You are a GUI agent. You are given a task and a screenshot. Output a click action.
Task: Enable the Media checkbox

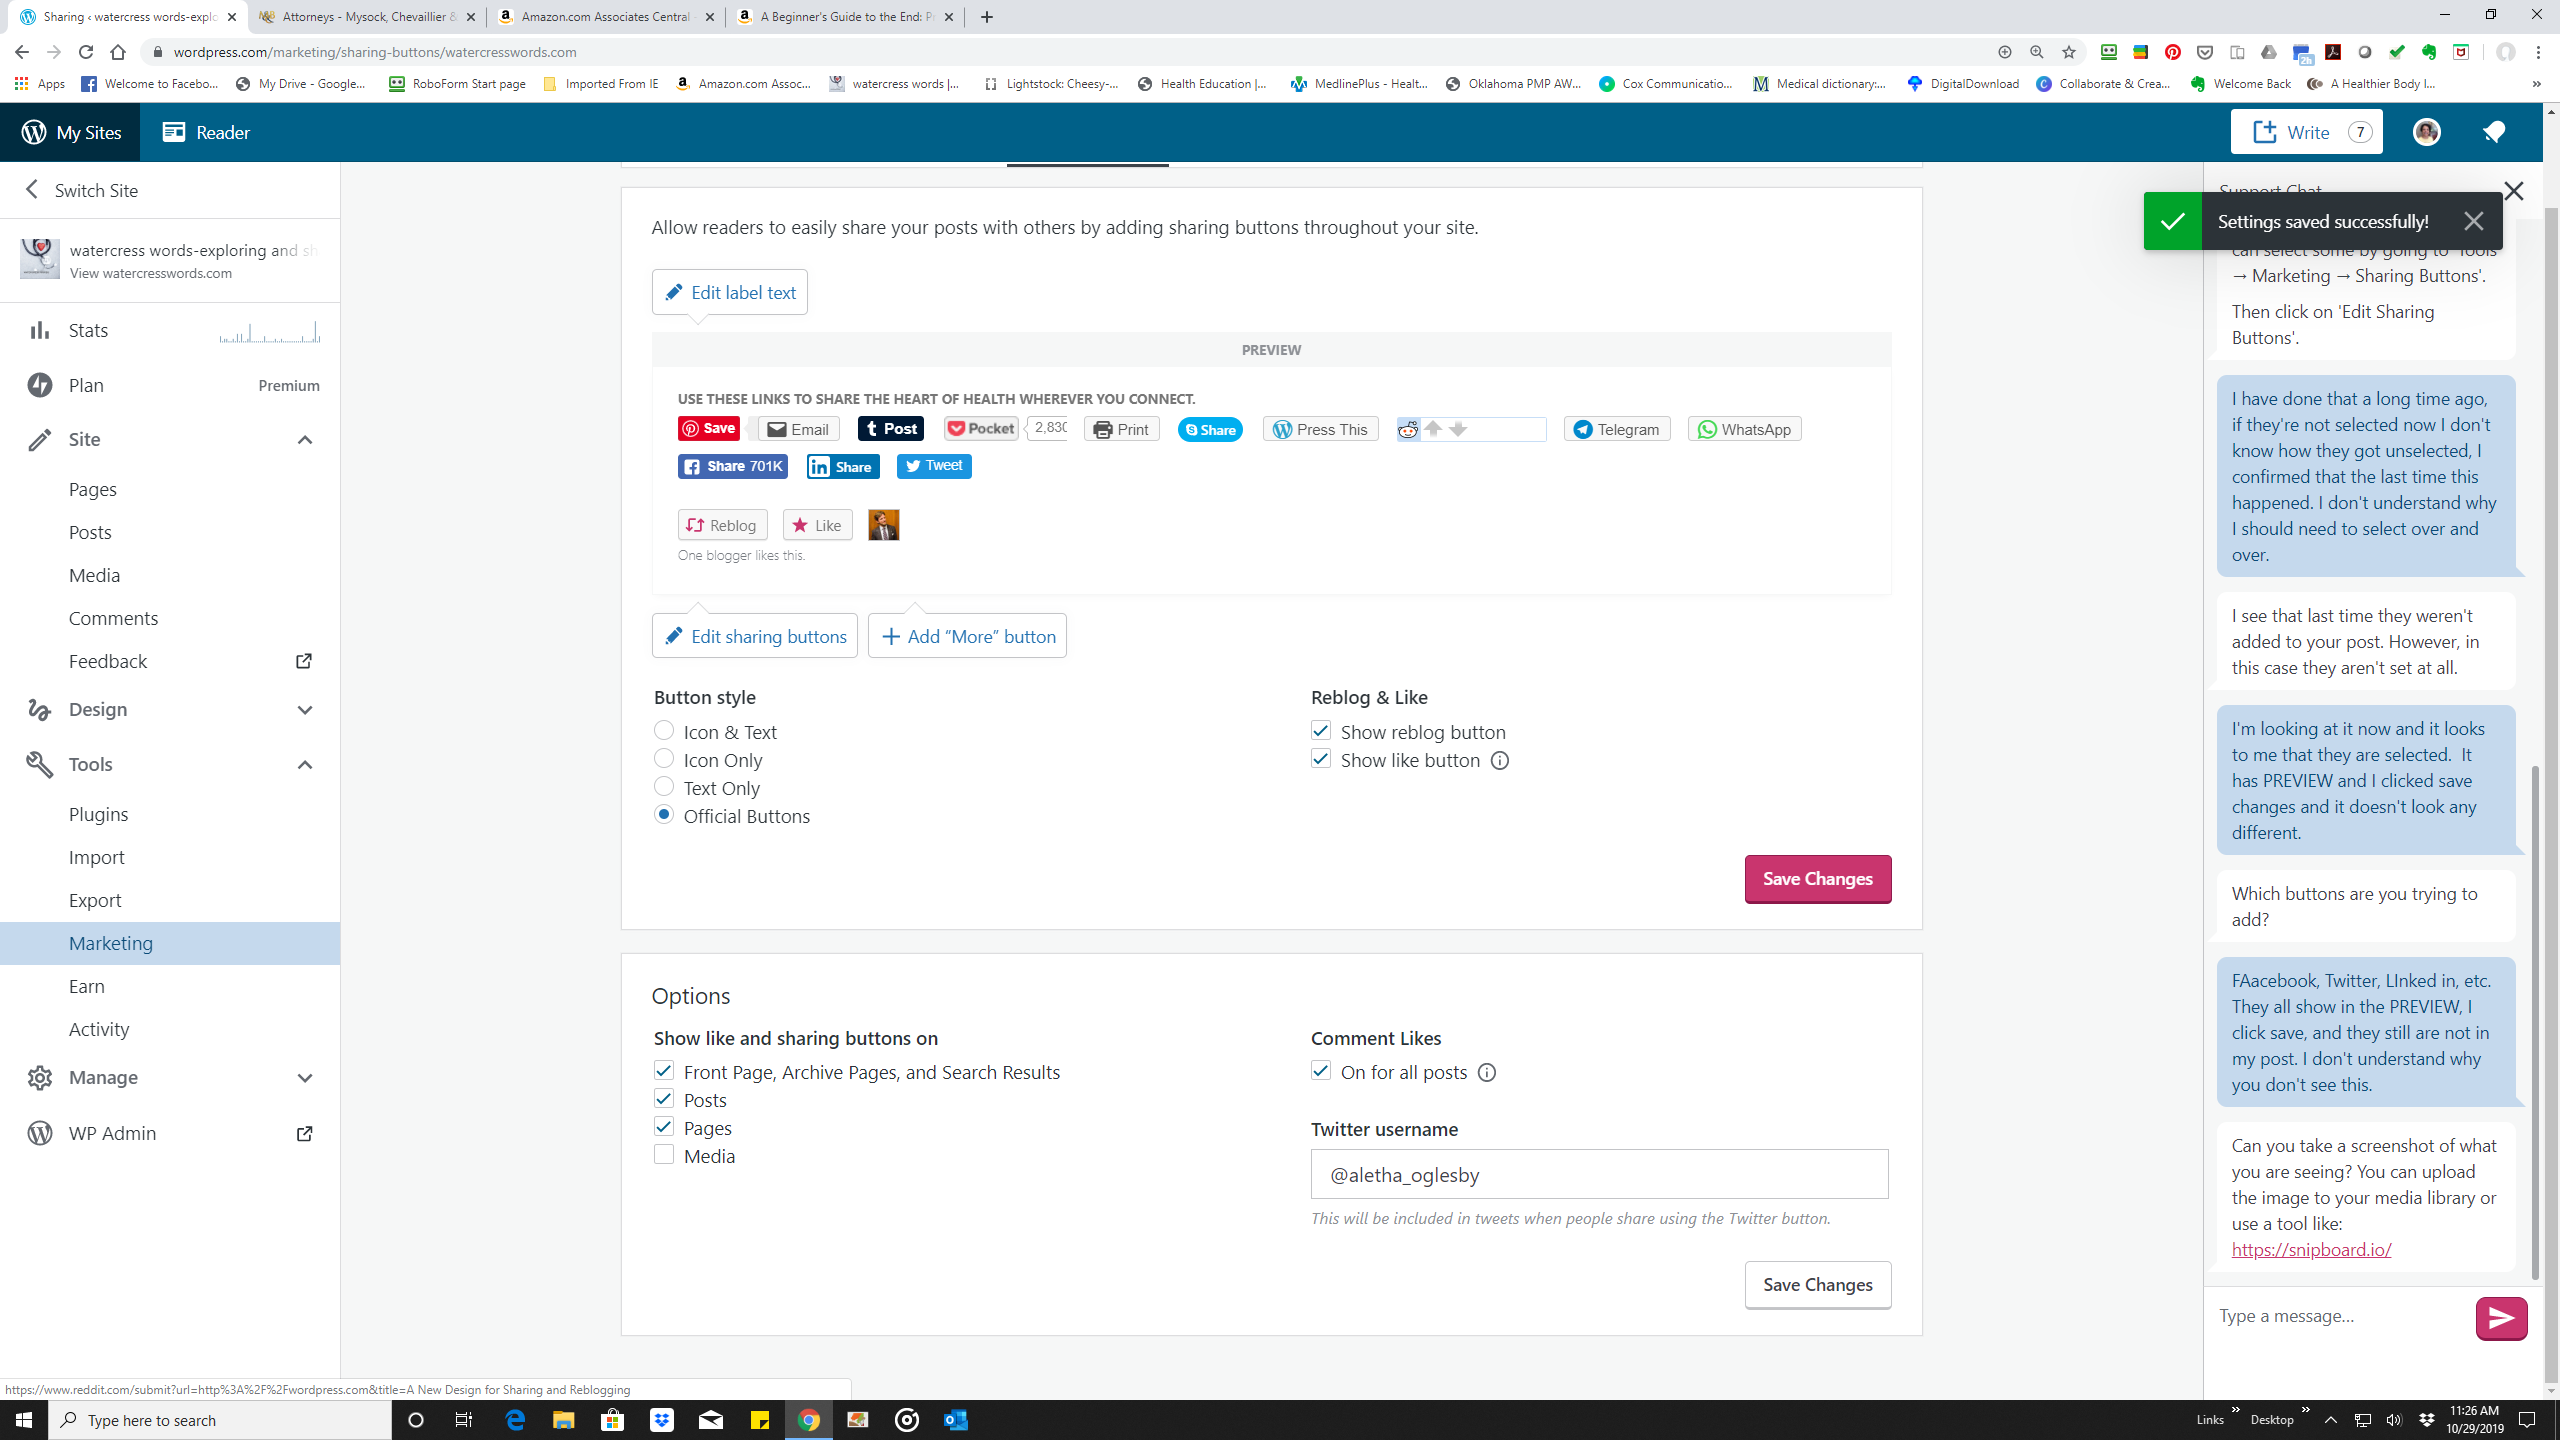[x=664, y=1155]
